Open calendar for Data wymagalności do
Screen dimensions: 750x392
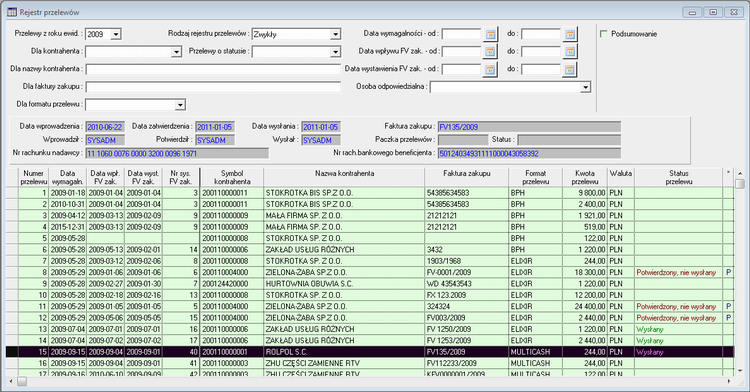click(x=570, y=34)
